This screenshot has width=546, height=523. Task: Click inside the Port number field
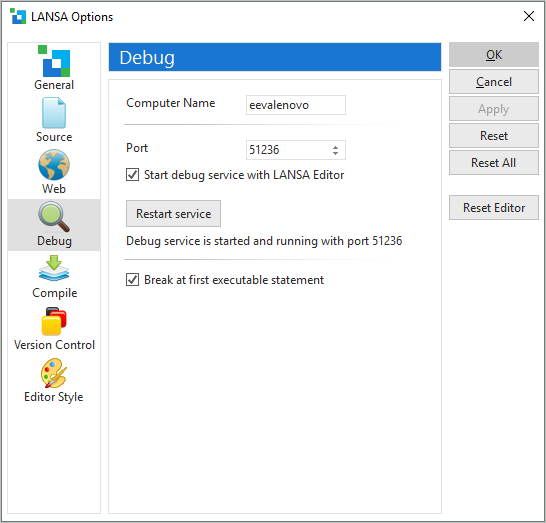tap(288, 150)
